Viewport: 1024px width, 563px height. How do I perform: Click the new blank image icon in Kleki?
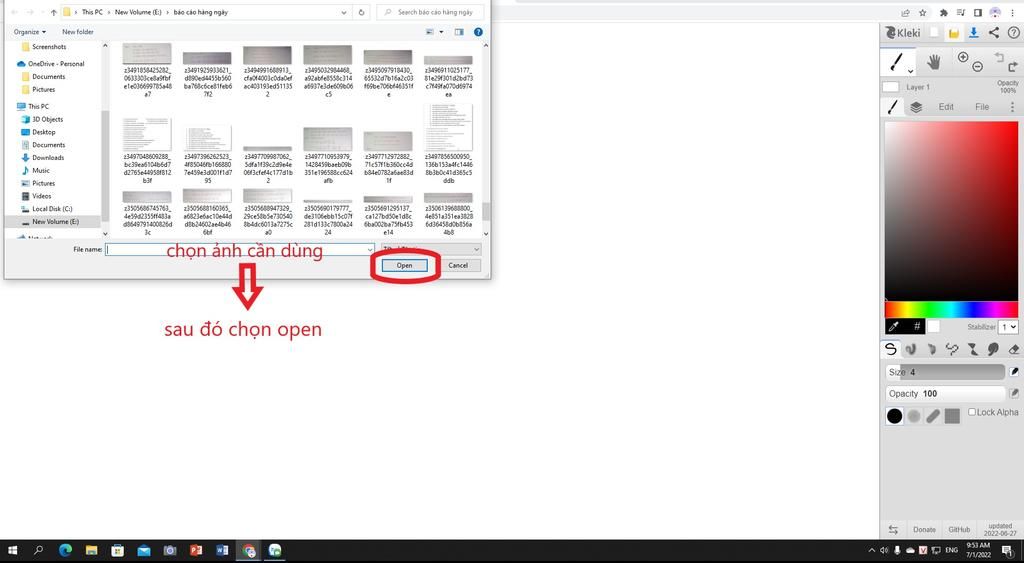pos(935,33)
